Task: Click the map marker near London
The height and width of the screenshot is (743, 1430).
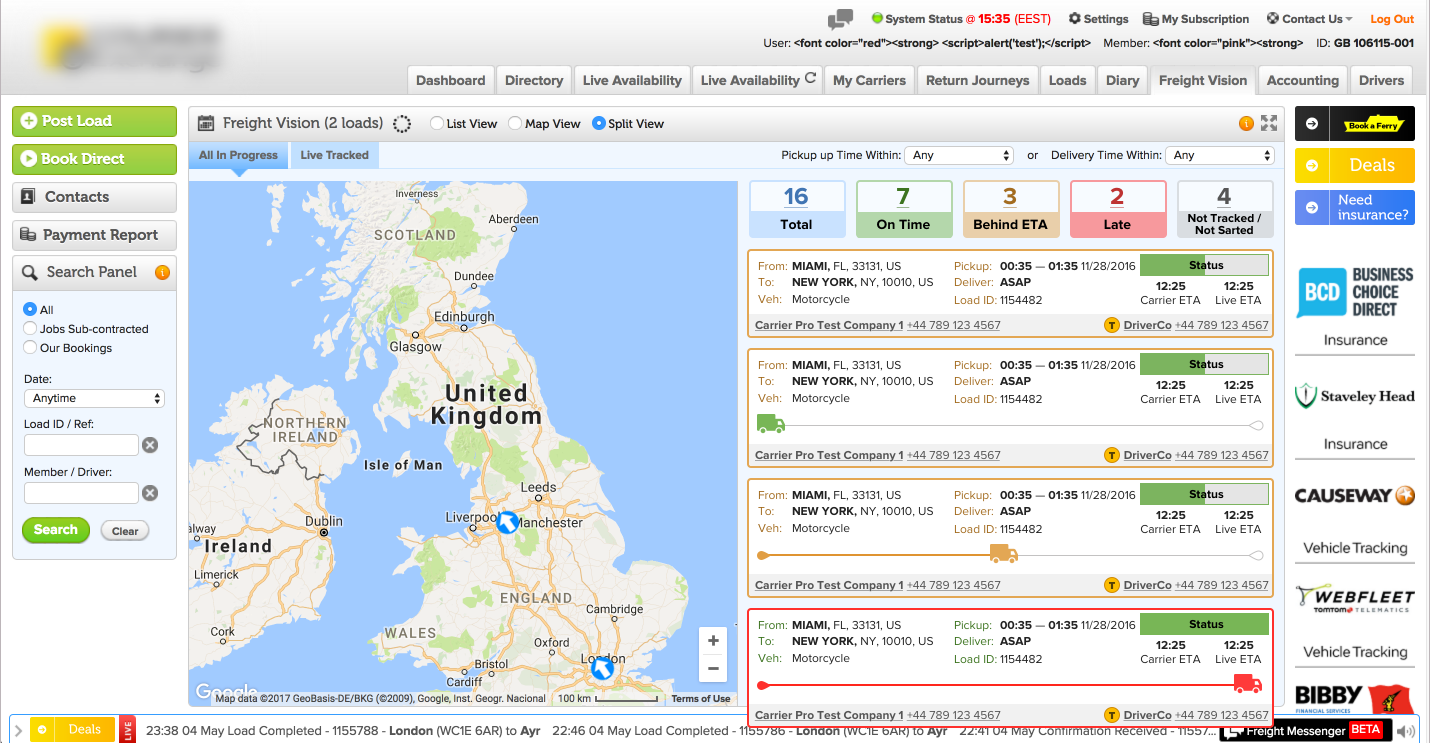Action: [602, 668]
